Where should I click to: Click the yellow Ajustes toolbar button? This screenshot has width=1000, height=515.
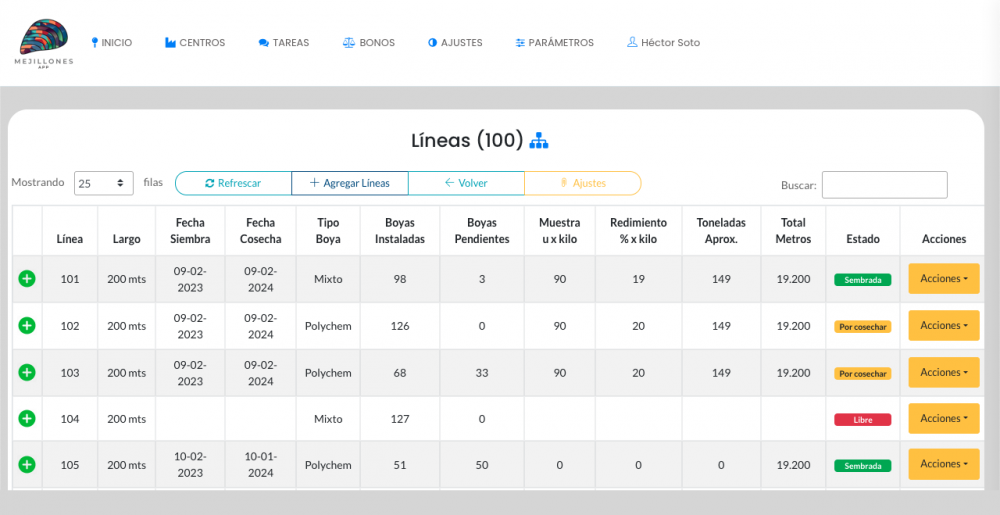[x=582, y=183]
